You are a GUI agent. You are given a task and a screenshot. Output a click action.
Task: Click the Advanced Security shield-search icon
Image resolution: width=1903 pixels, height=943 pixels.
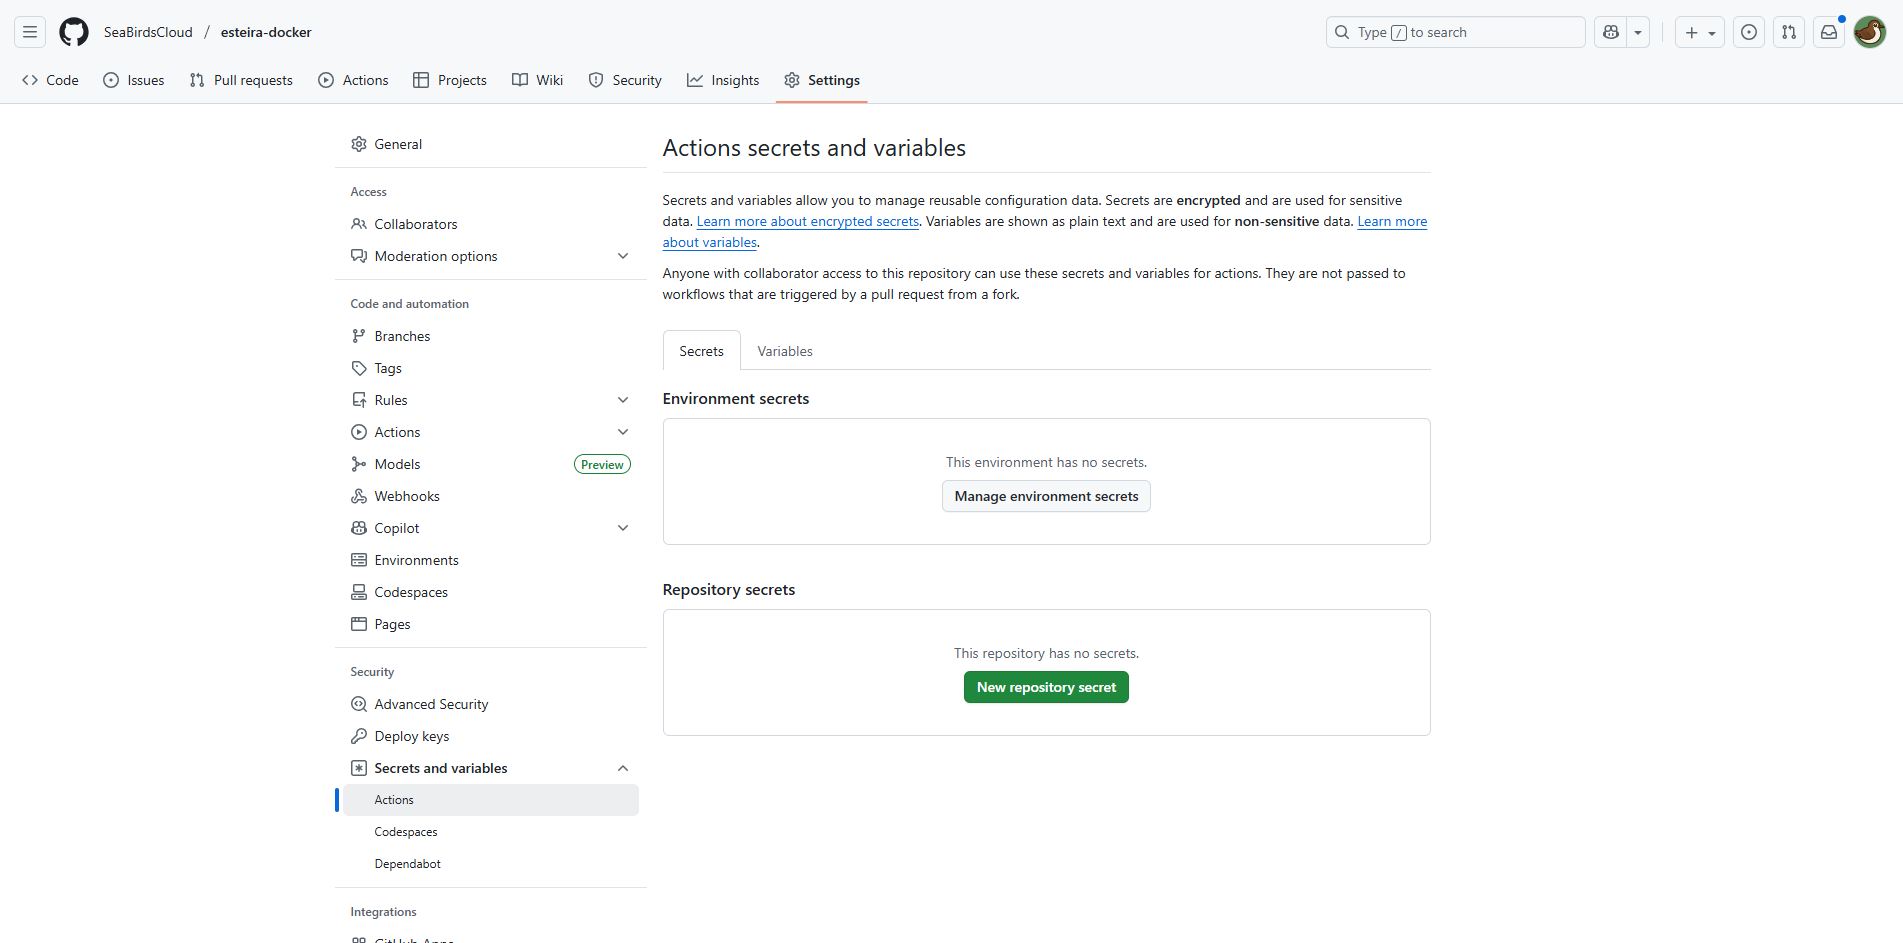[x=359, y=704]
